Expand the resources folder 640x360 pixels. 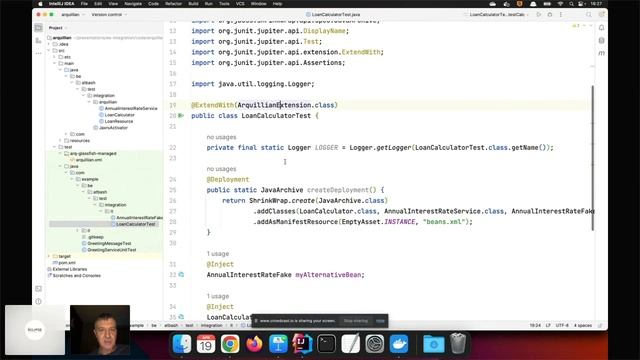pos(61,140)
